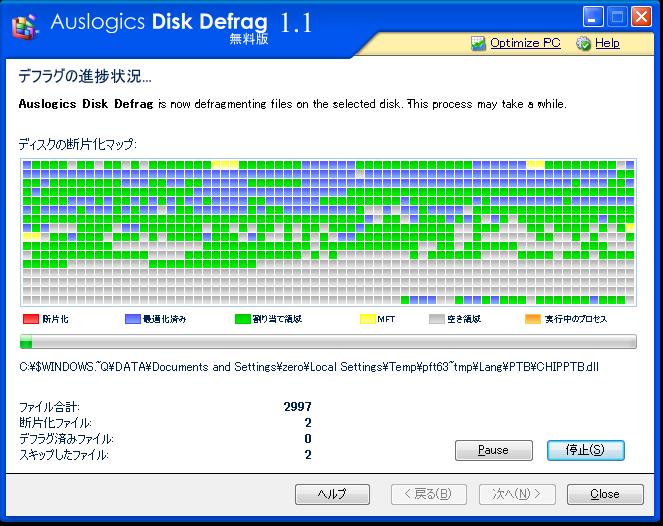Click the gray 空き領域 legend swatch

pyautogui.click(x=436, y=319)
